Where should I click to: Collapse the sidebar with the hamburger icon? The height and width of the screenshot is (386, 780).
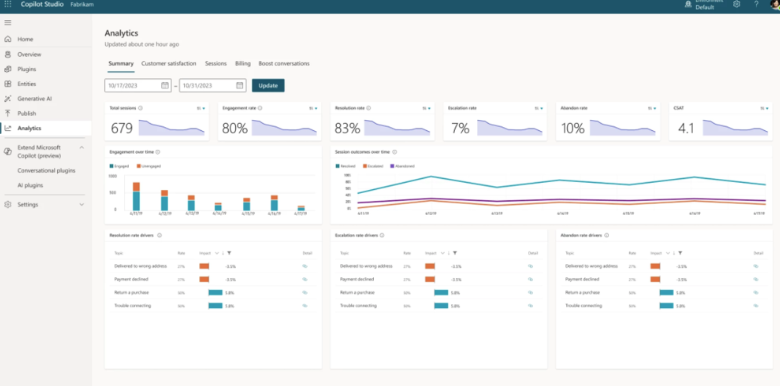click(7, 22)
